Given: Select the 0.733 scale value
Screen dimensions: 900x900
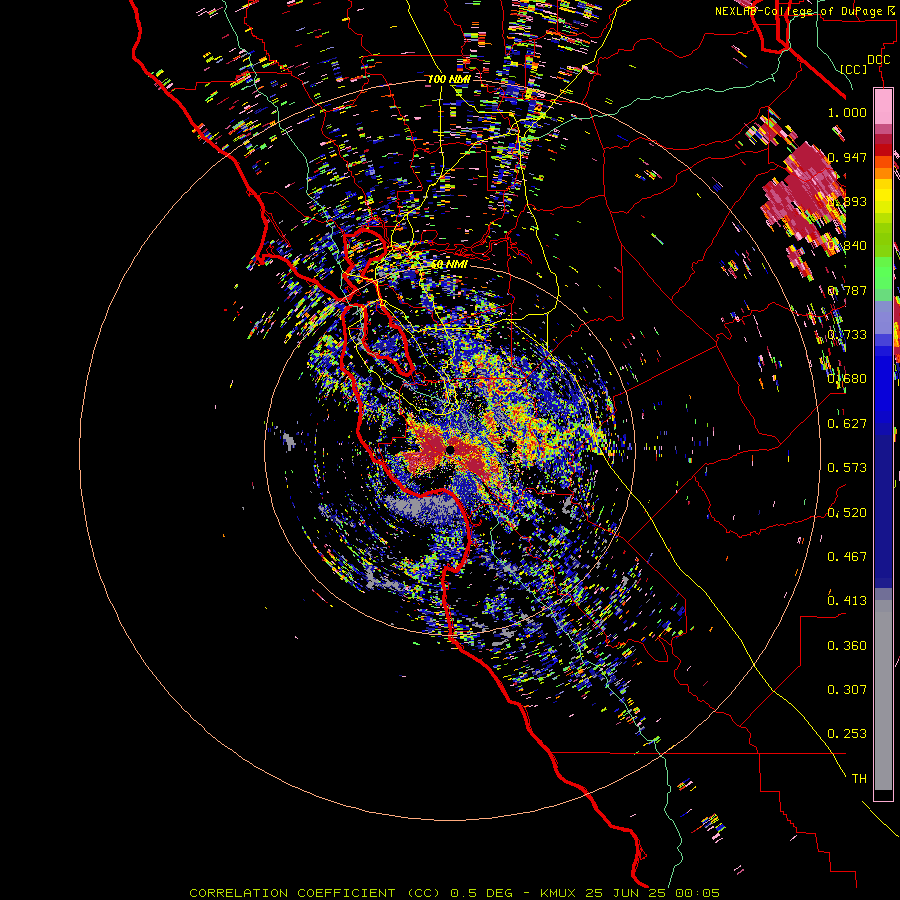Looking at the screenshot, I should [847, 335].
